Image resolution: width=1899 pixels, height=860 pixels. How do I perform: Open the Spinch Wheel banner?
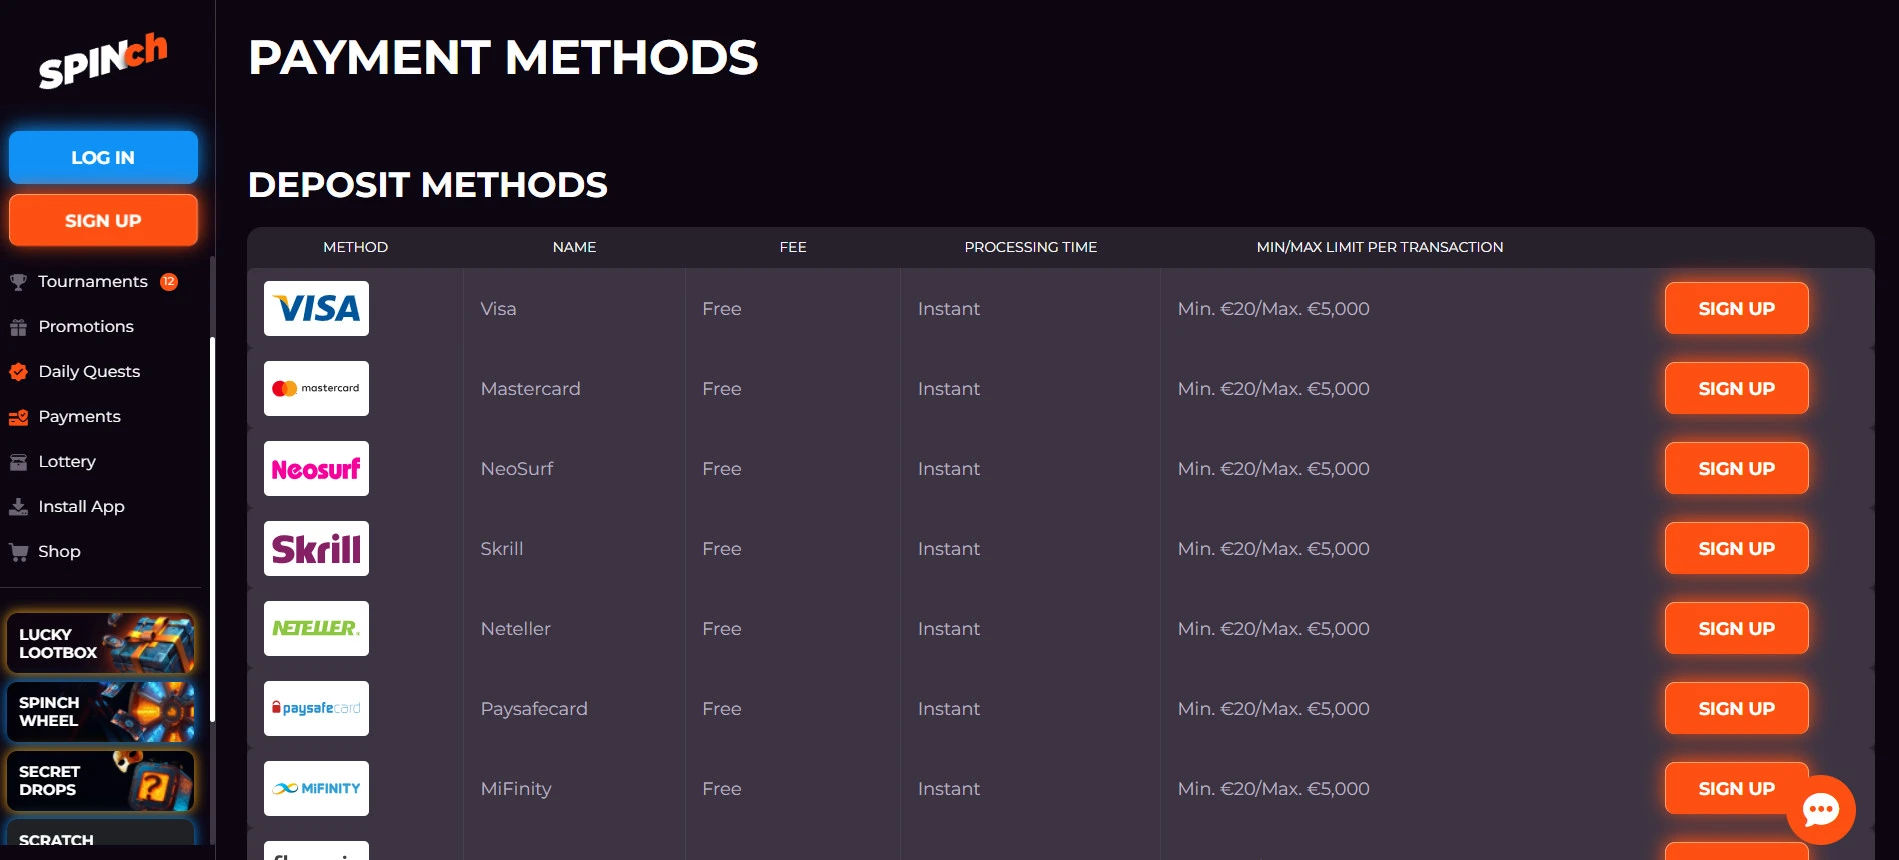click(x=101, y=711)
